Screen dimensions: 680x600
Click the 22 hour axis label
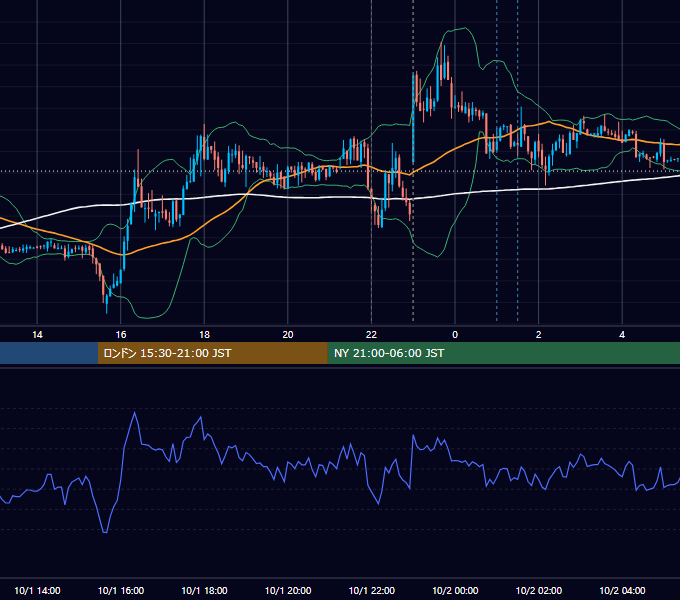pos(371,335)
